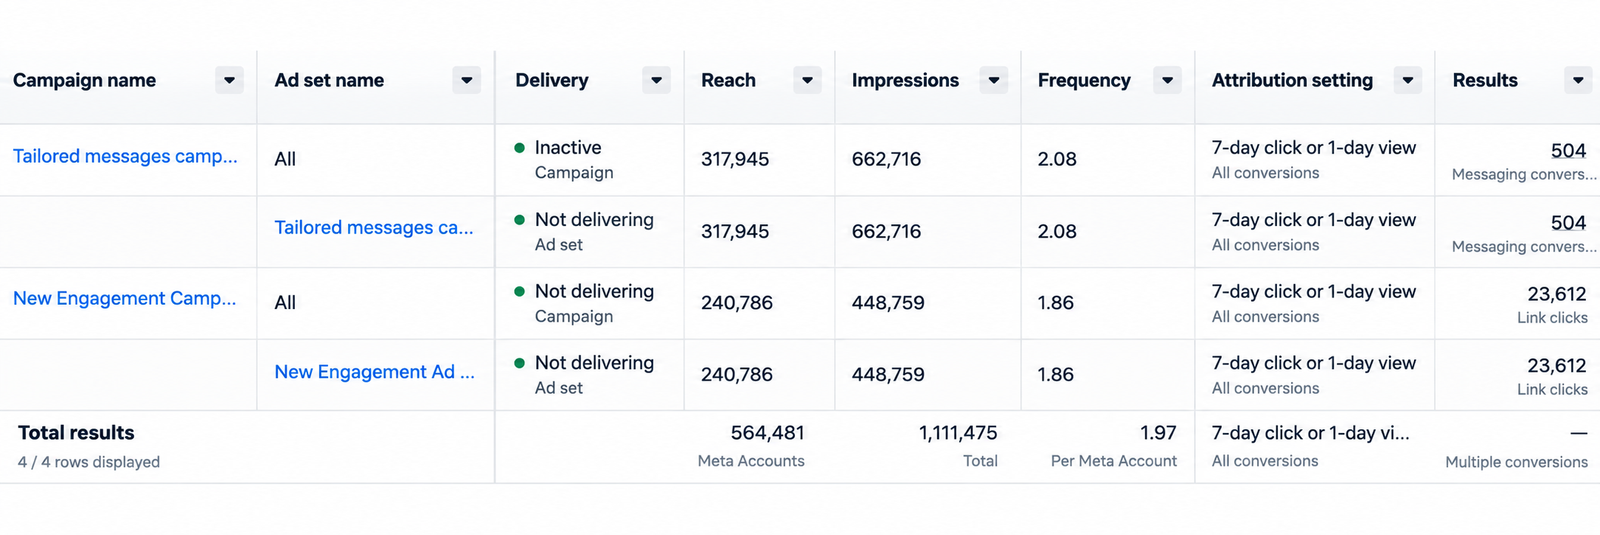
Task: Click impressions 448,759 in New Engagement ad set row
Action: pyautogui.click(x=888, y=375)
